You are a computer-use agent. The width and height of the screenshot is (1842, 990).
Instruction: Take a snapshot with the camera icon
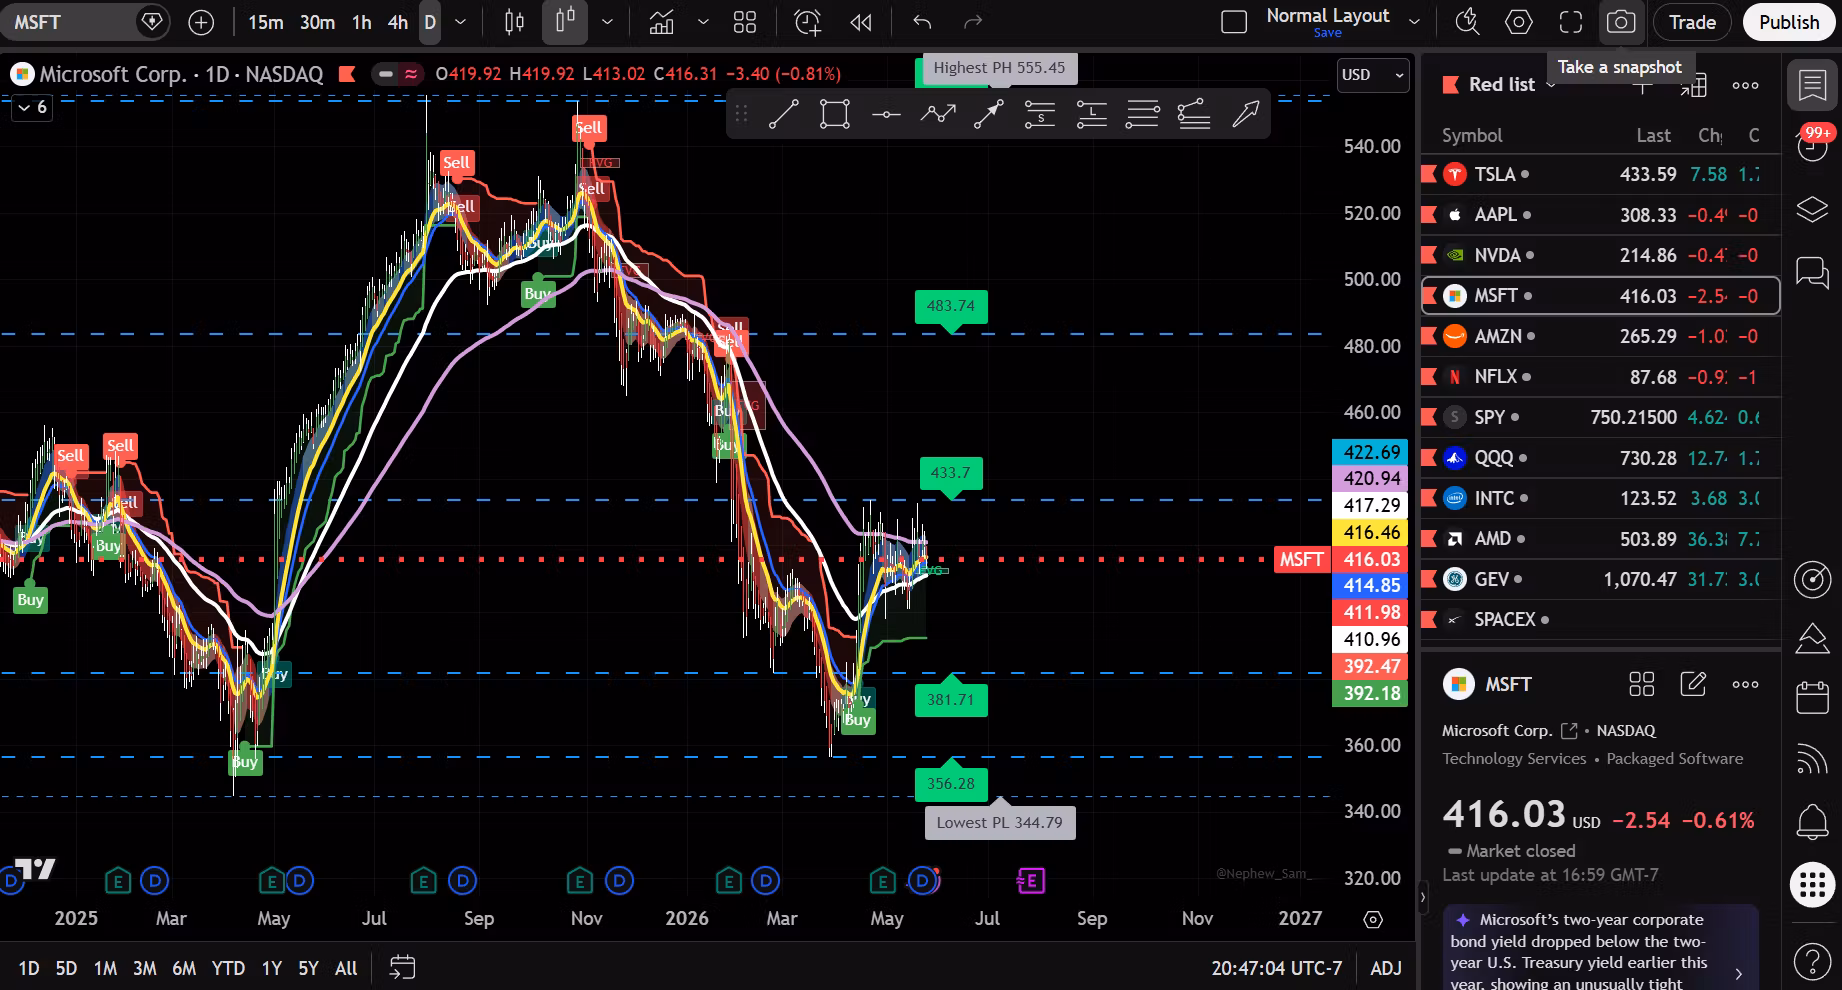pos(1621,22)
